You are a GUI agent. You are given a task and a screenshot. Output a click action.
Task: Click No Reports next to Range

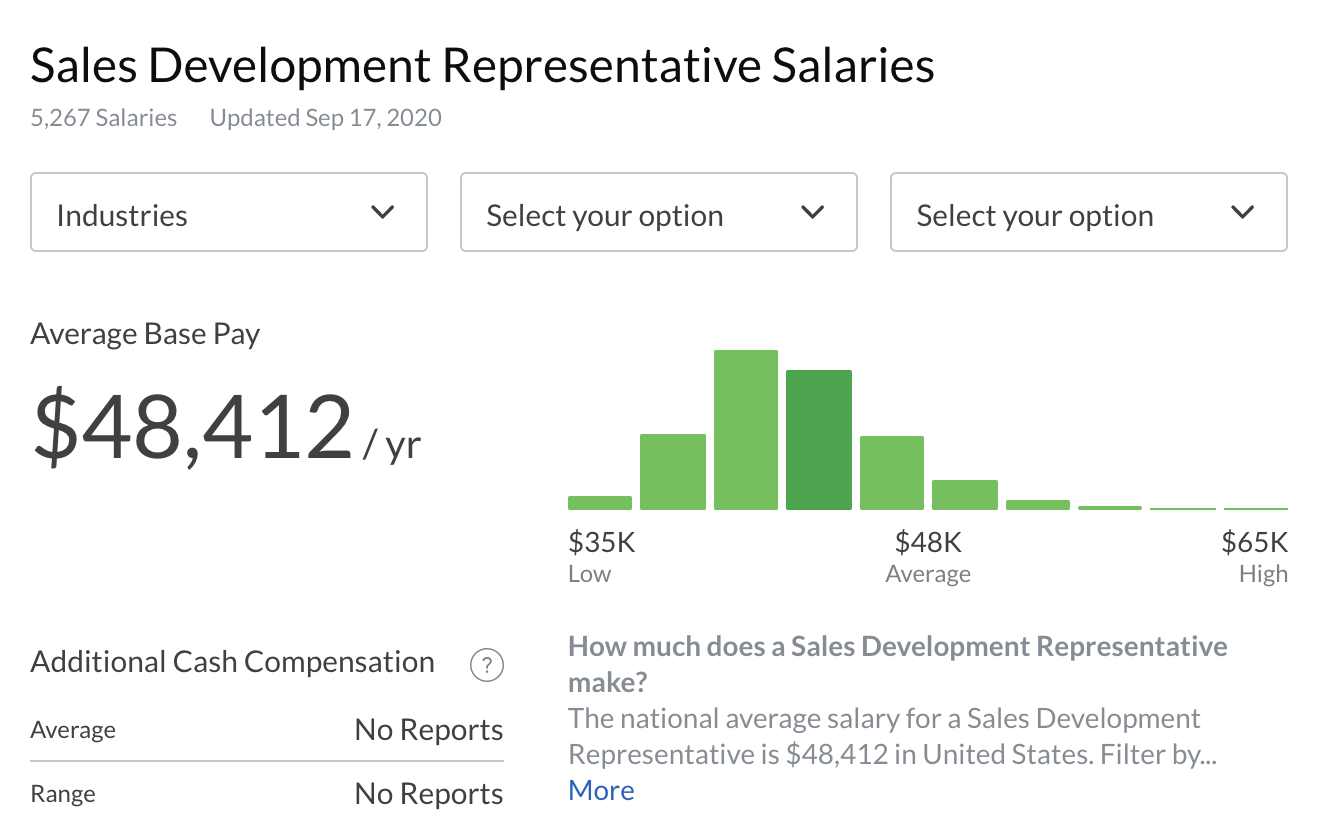428,792
